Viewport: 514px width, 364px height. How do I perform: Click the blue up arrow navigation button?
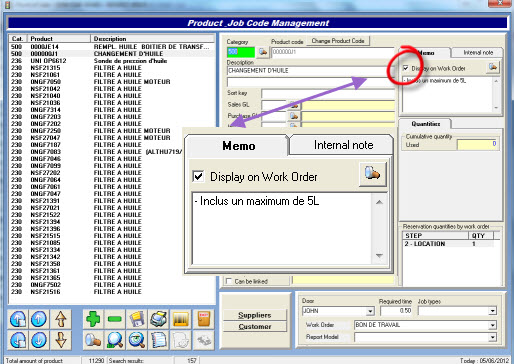pyautogui.click(x=39, y=319)
